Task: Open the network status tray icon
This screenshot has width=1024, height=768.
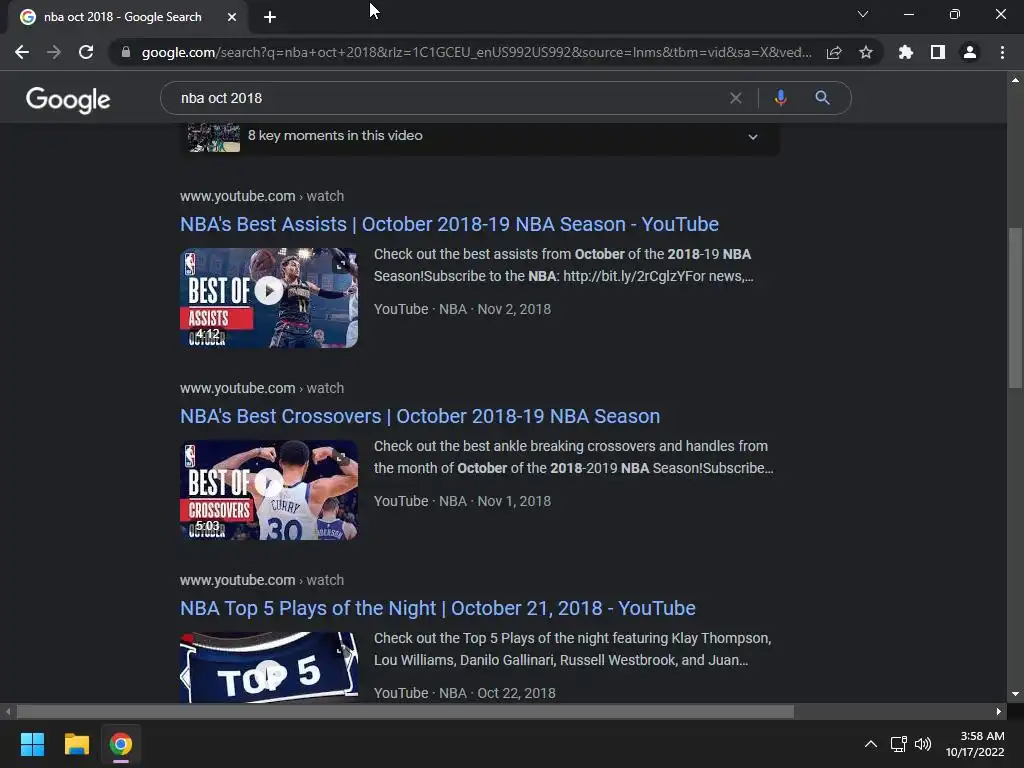Action: click(x=899, y=744)
